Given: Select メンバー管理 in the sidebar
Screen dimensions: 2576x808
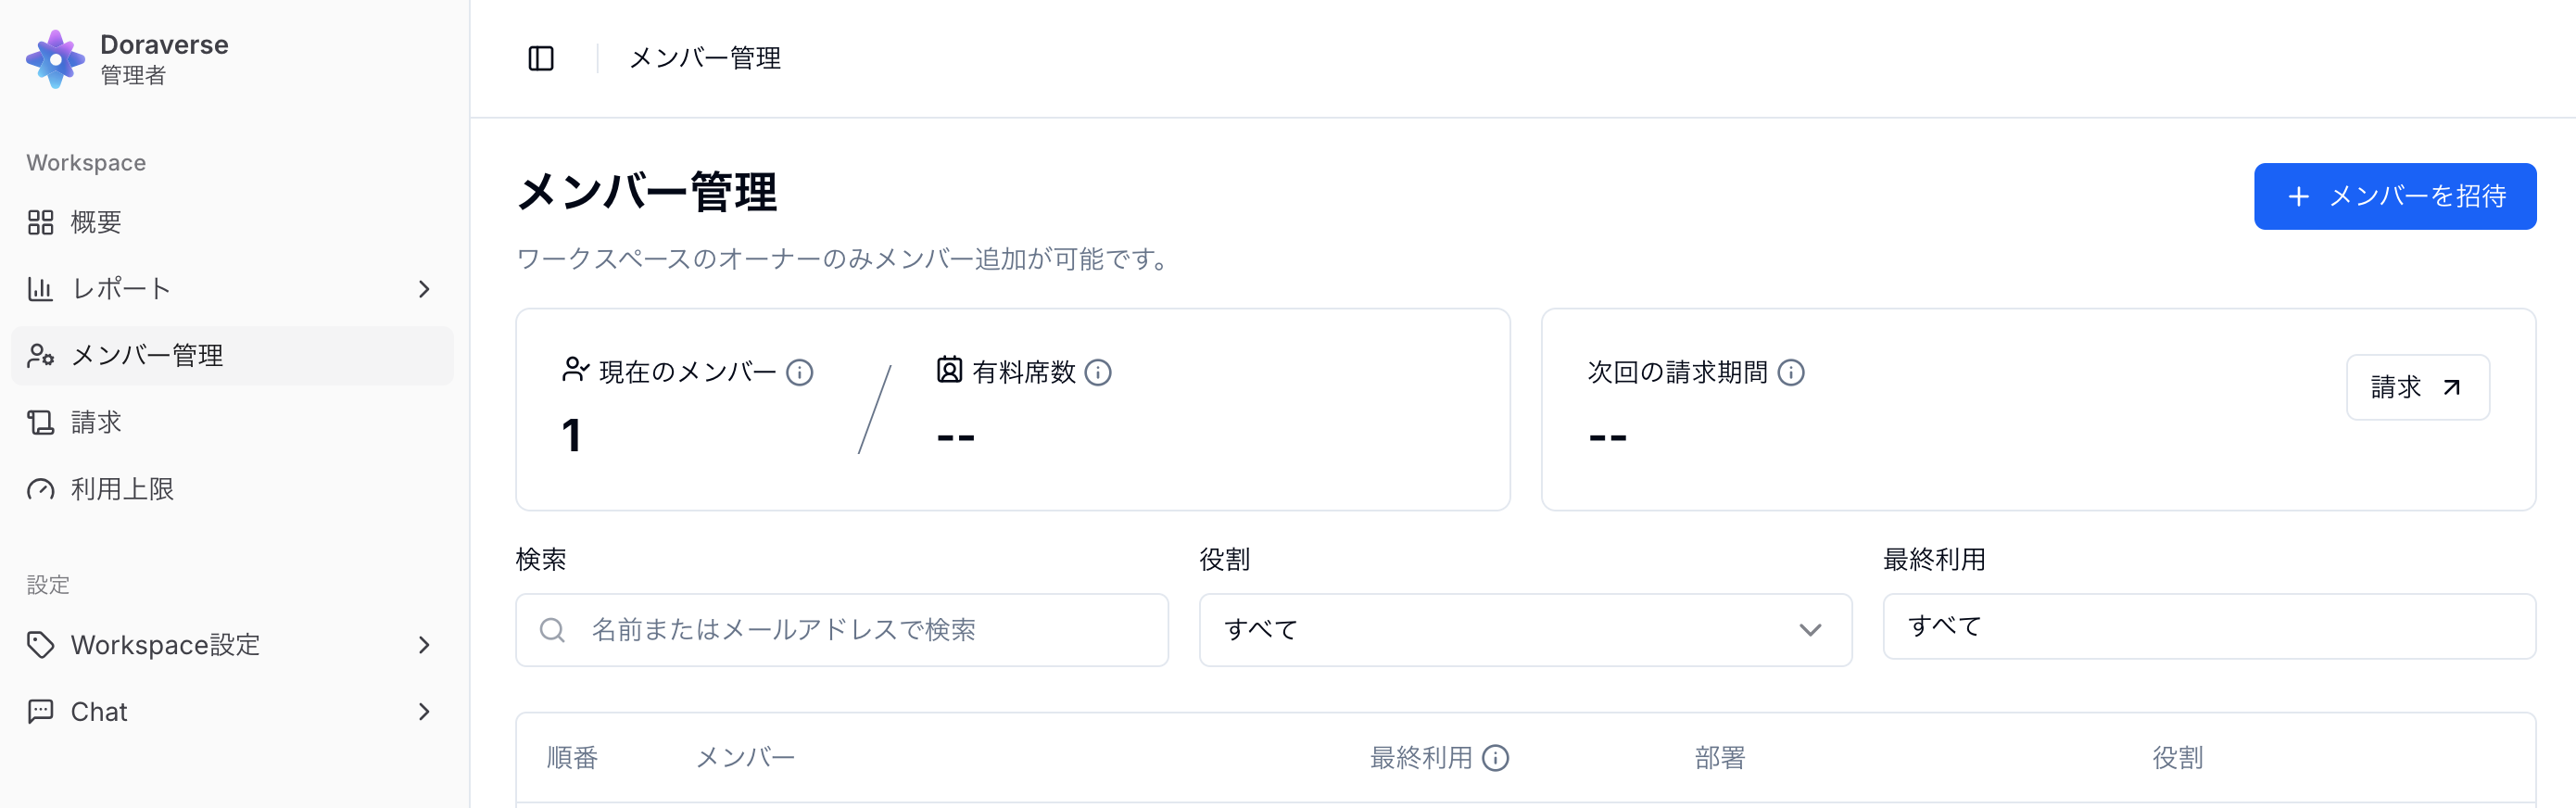Looking at the screenshot, I should [x=147, y=355].
